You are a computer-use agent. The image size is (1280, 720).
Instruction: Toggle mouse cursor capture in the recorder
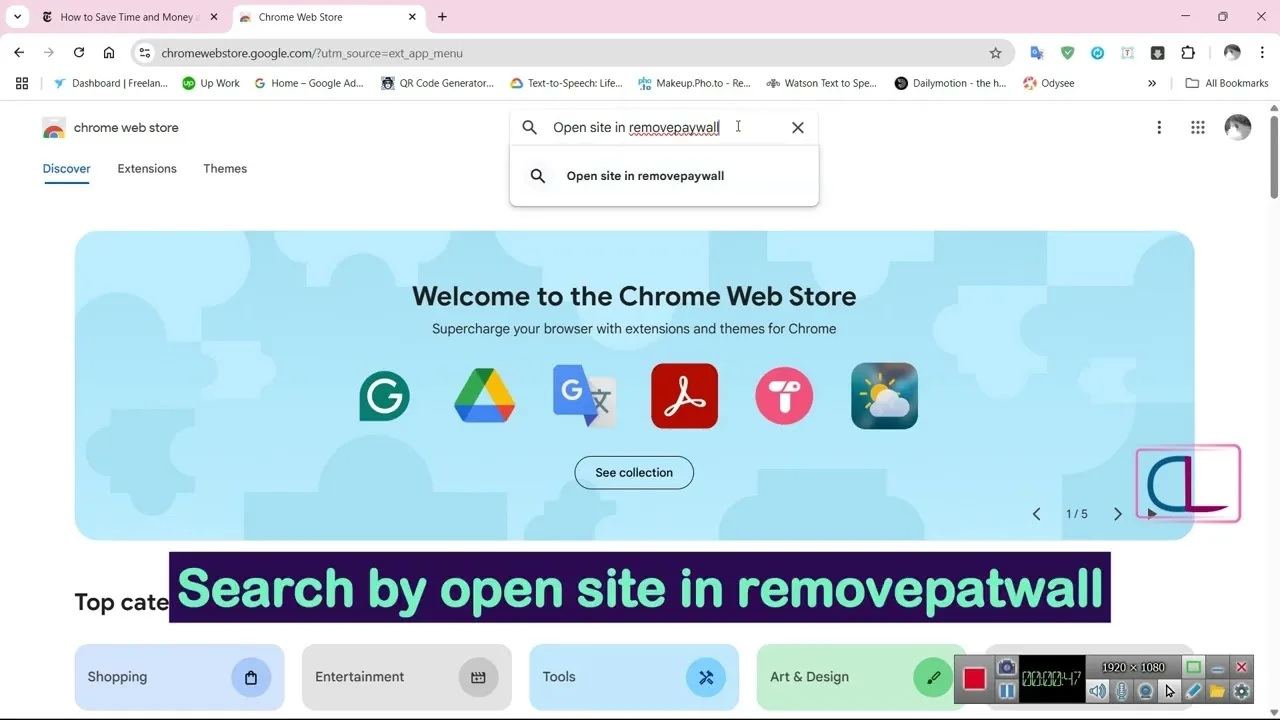pyautogui.click(x=1170, y=691)
